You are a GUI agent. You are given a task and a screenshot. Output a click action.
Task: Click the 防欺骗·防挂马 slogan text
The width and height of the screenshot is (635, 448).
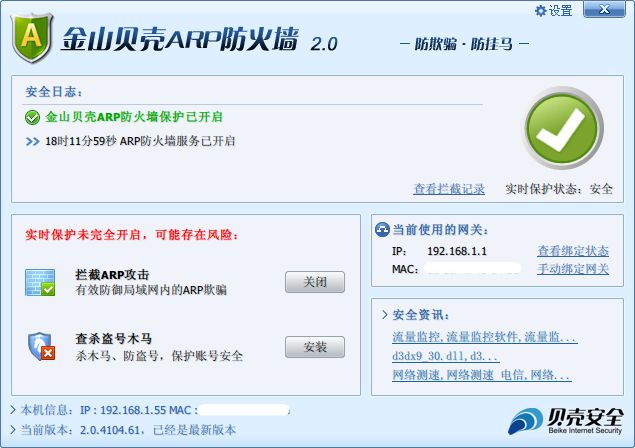464,44
